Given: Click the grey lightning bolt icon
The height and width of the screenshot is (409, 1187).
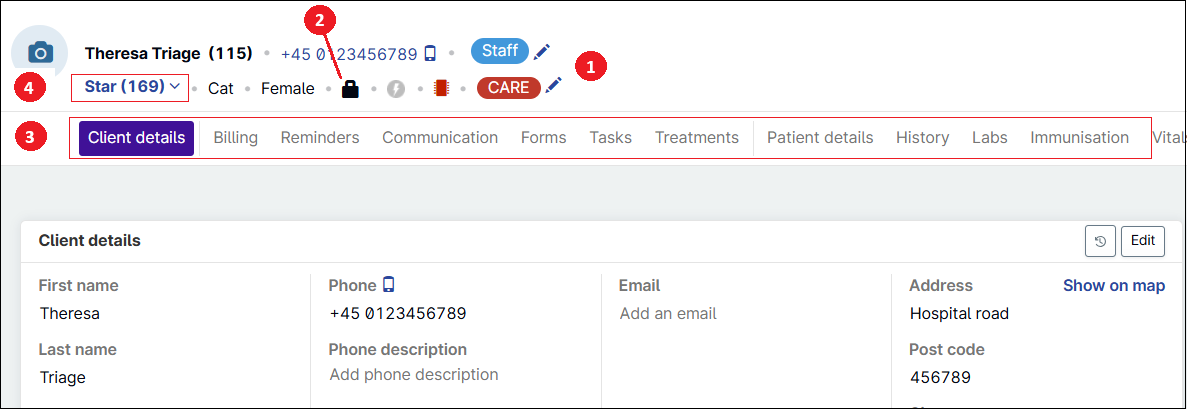Looking at the screenshot, I should tap(396, 89).
